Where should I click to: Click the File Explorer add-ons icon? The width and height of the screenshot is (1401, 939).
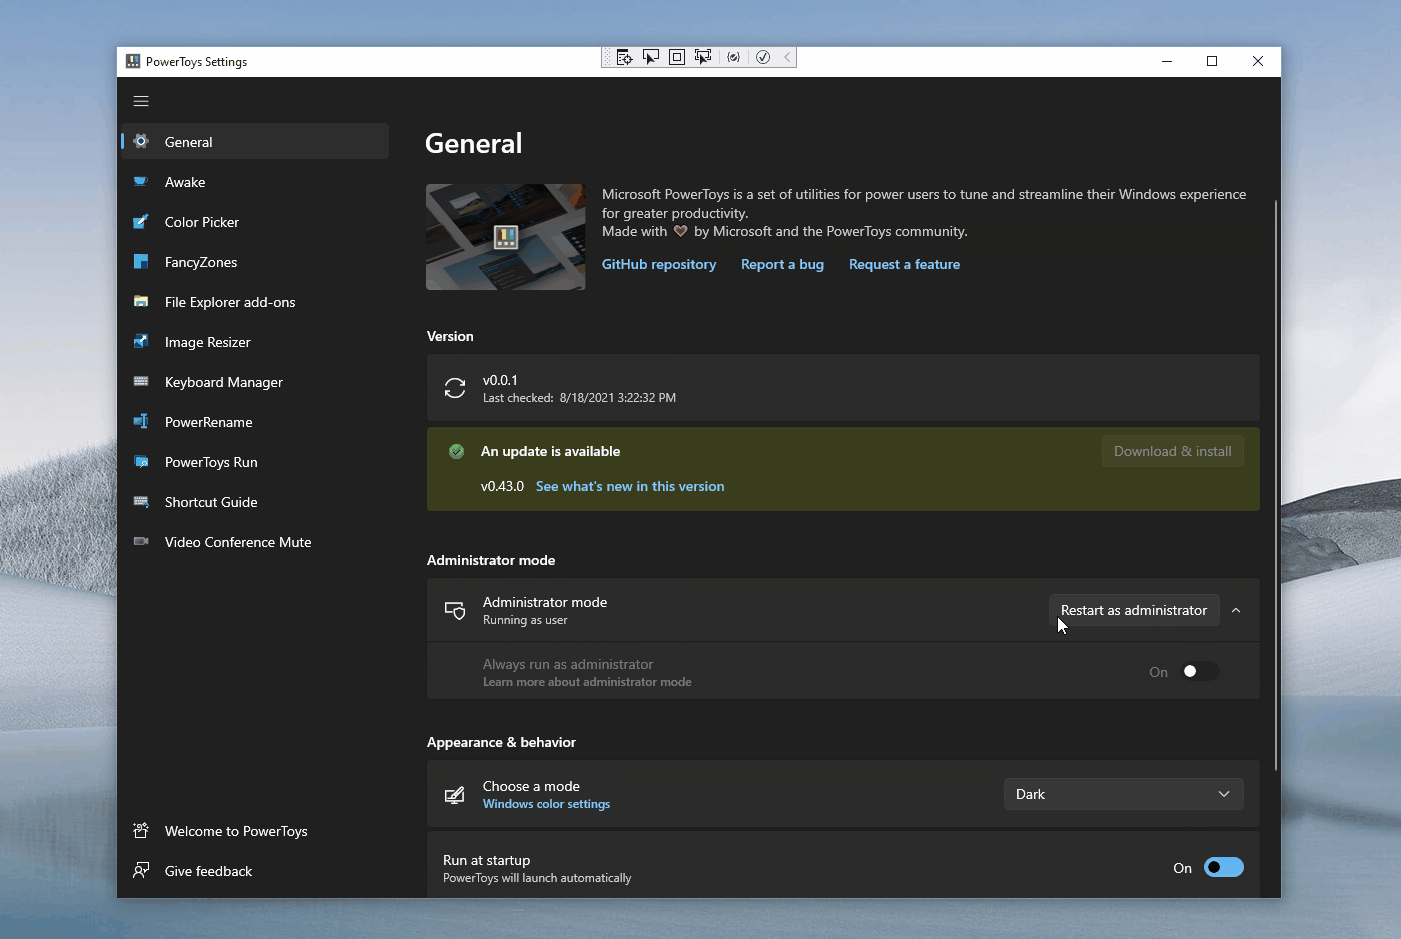click(141, 301)
